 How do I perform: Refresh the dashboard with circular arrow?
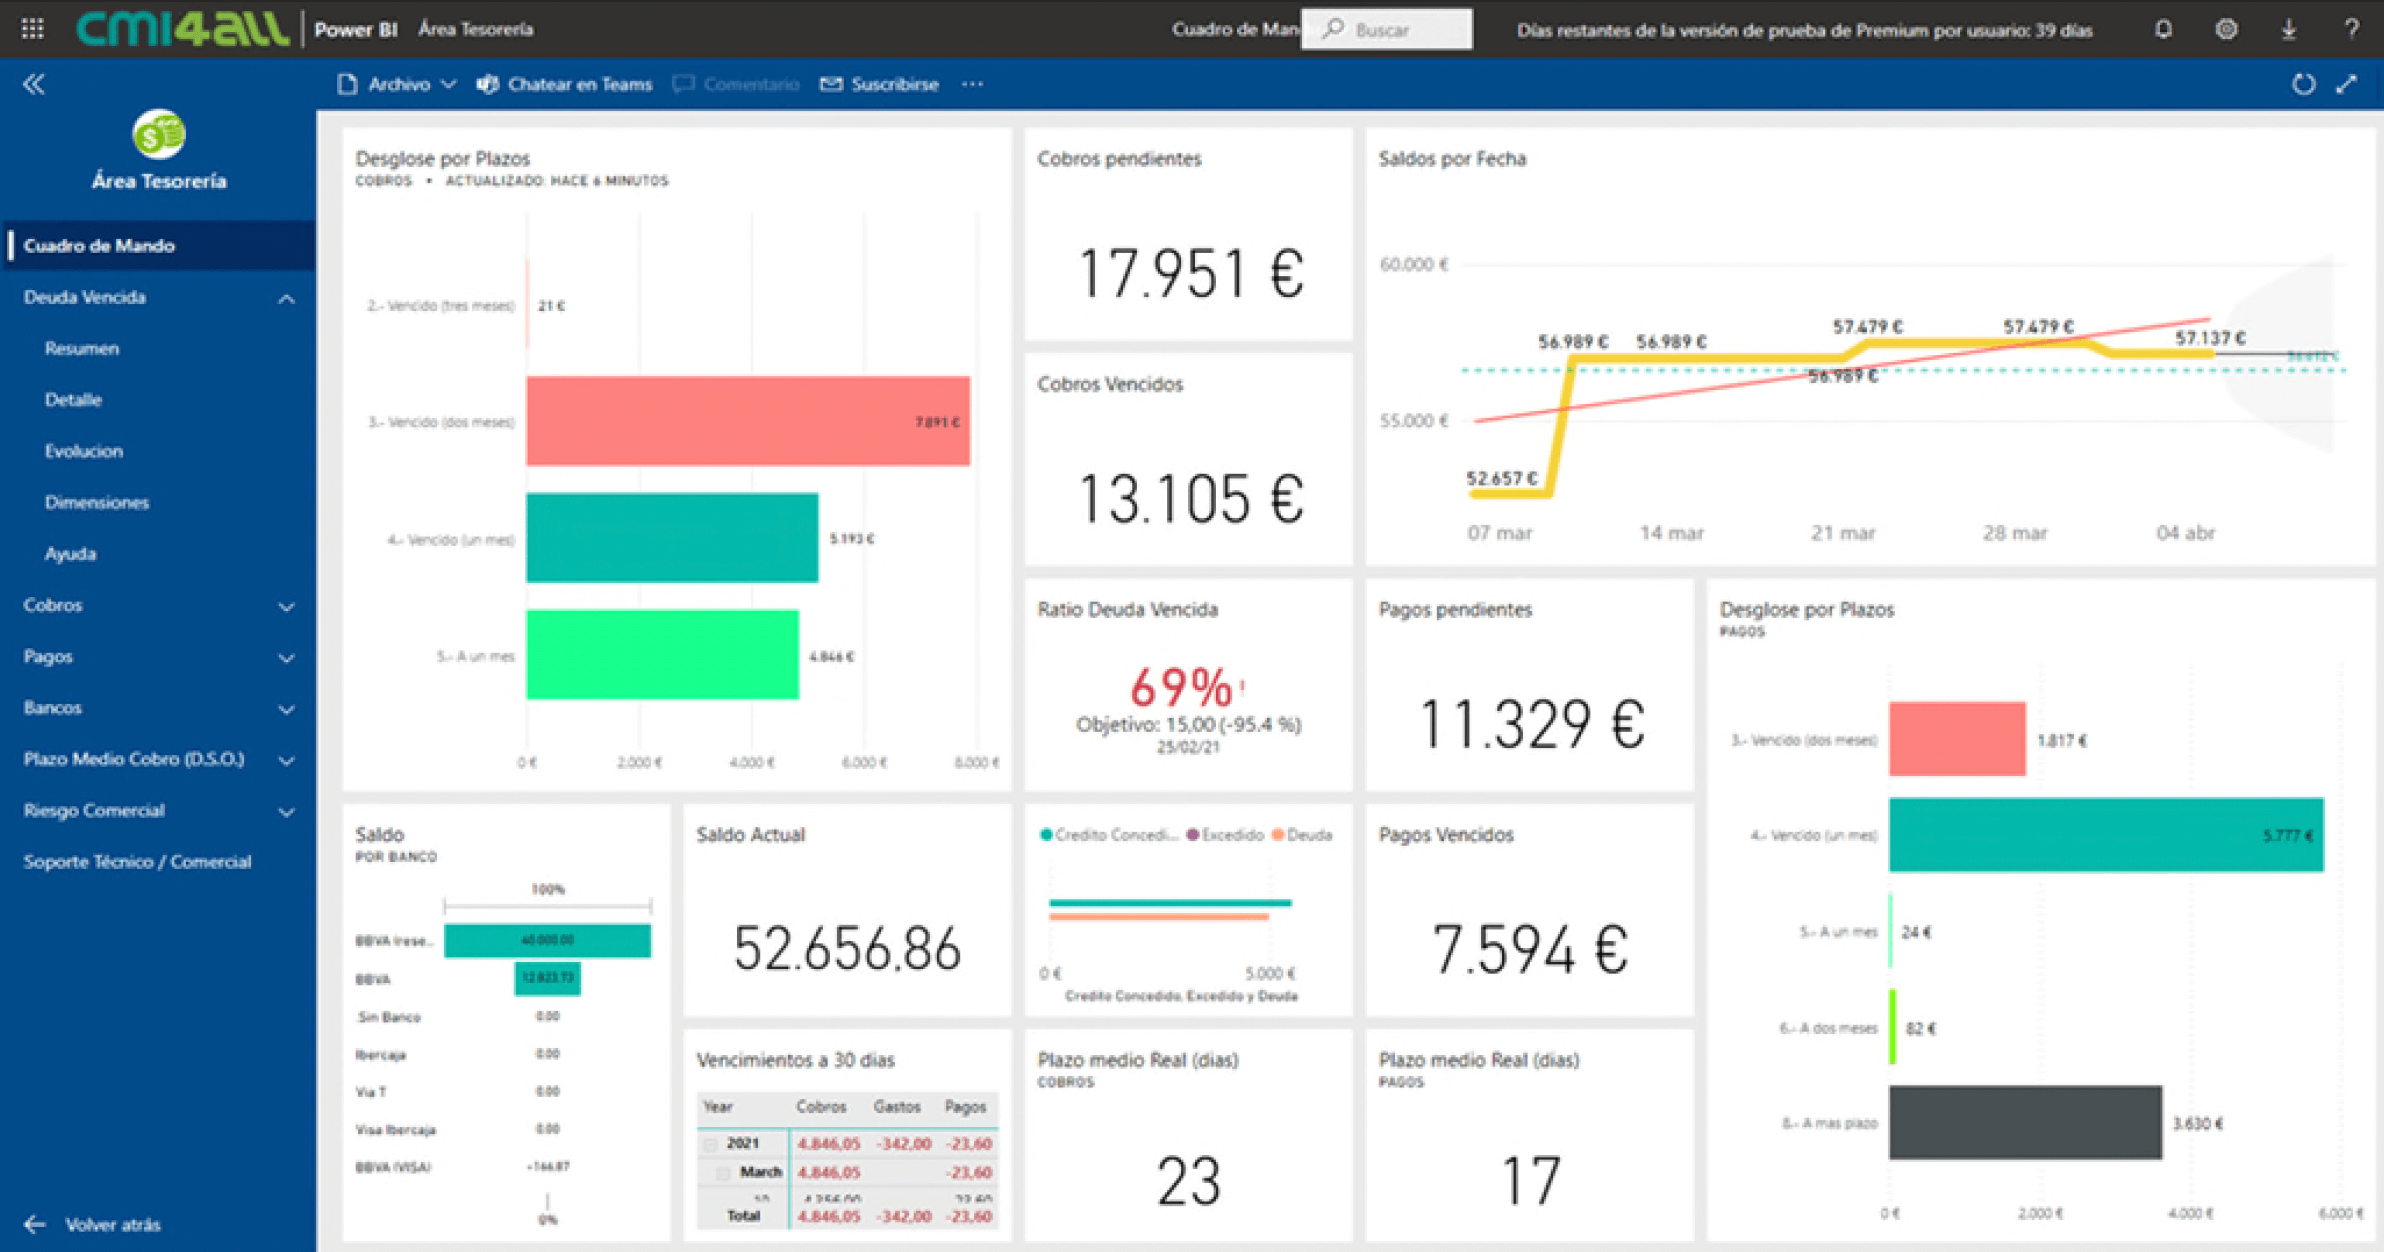coord(2303,84)
